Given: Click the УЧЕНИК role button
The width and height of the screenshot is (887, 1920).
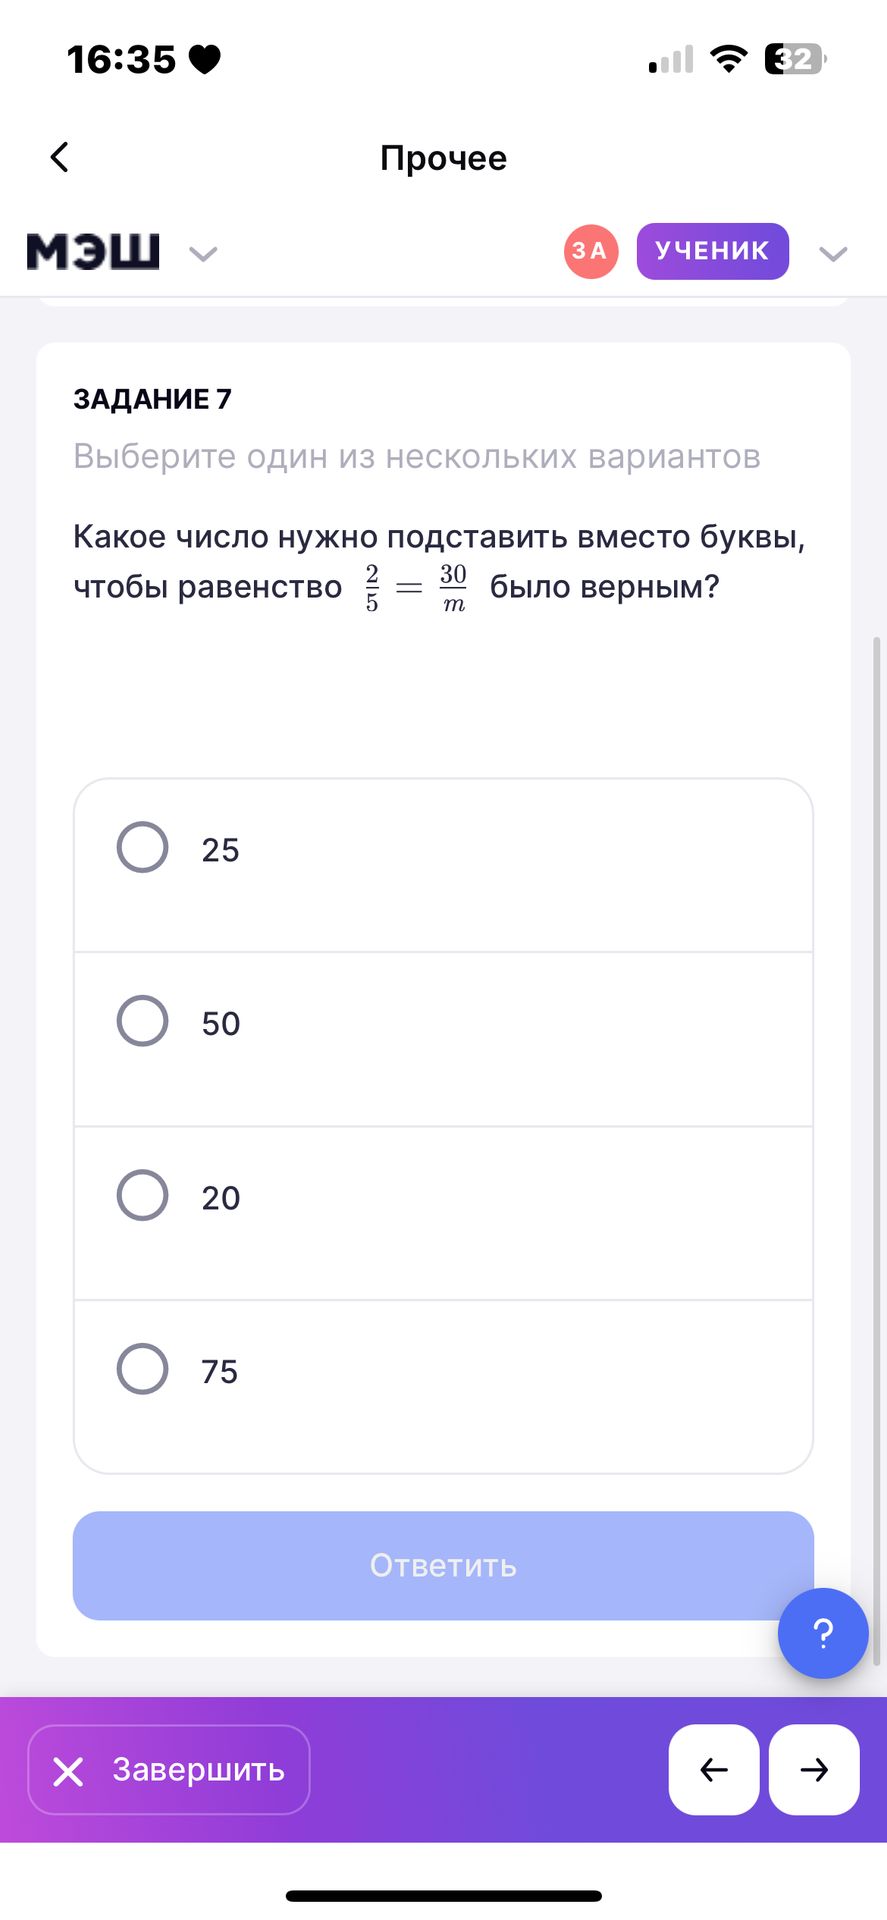Looking at the screenshot, I should tap(712, 251).
